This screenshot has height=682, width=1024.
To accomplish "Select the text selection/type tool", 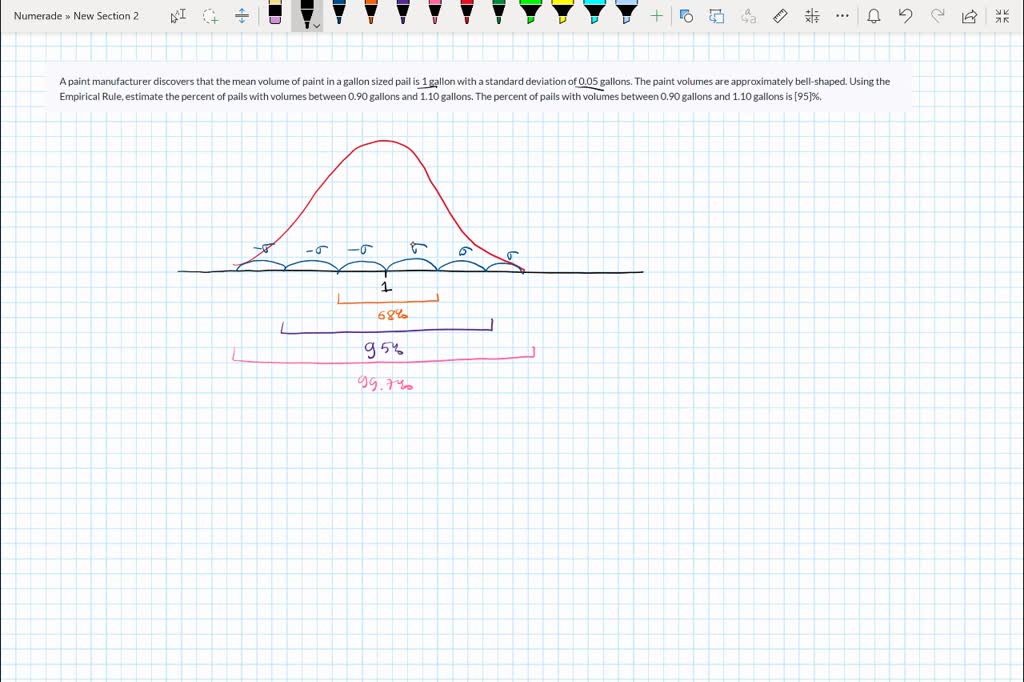I will point(178,16).
